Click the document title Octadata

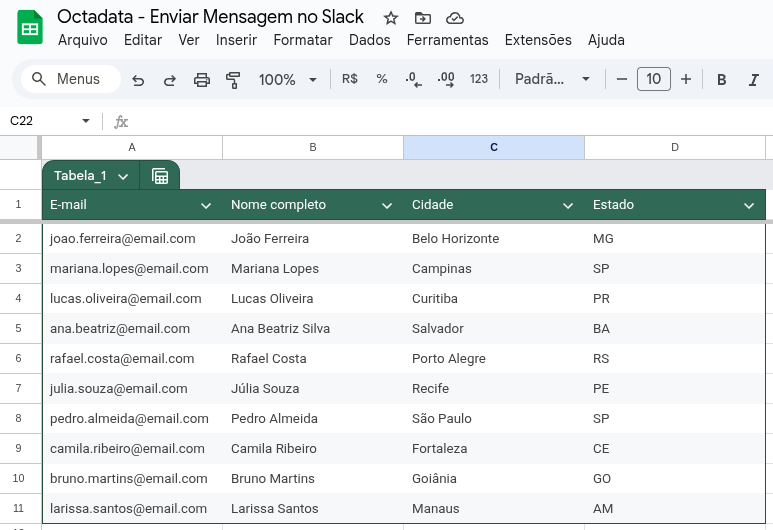(211, 17)
